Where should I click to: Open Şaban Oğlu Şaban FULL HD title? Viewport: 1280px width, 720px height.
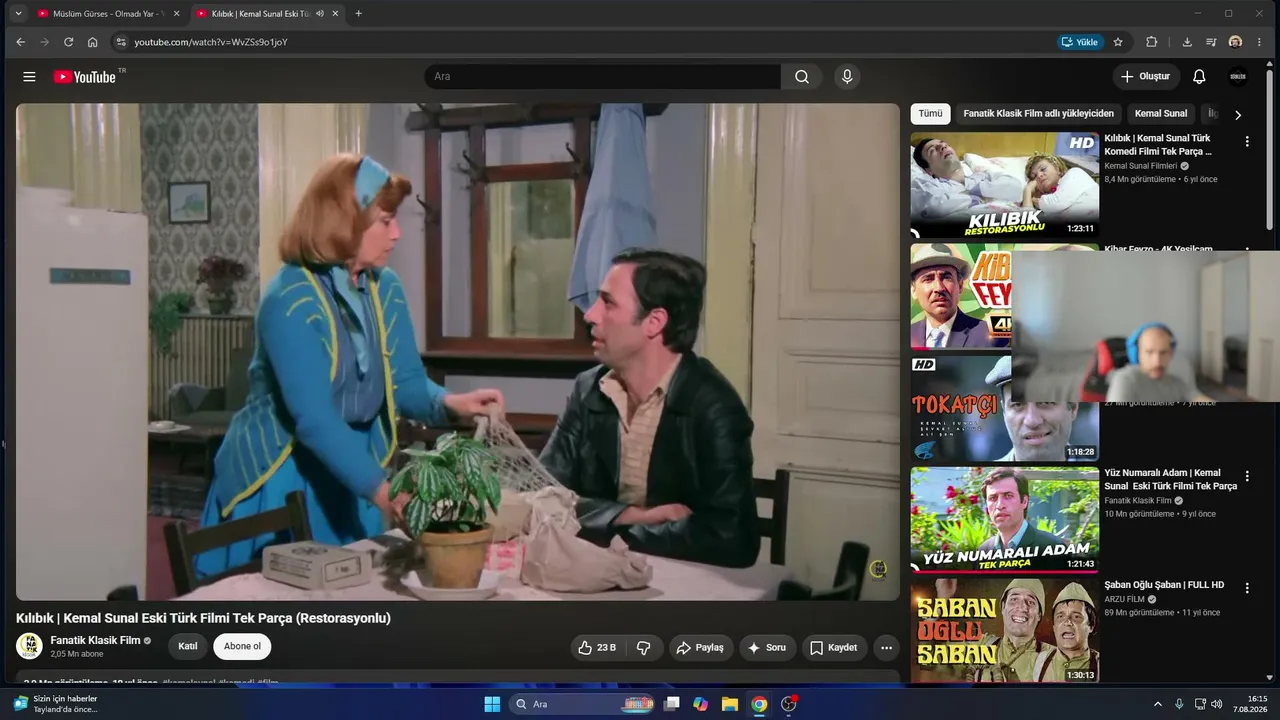[1164, 585]
